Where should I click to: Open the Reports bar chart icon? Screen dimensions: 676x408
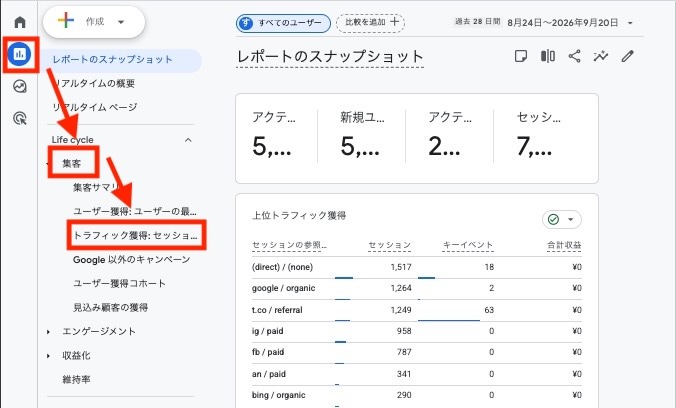point(19,54)
